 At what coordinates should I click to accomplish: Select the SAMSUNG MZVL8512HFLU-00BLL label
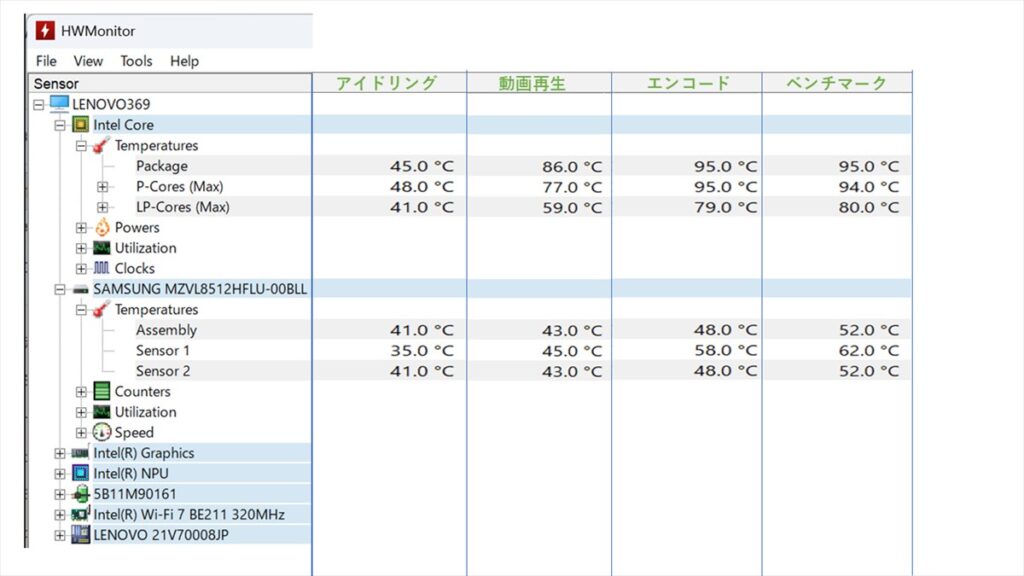[200, 289]
